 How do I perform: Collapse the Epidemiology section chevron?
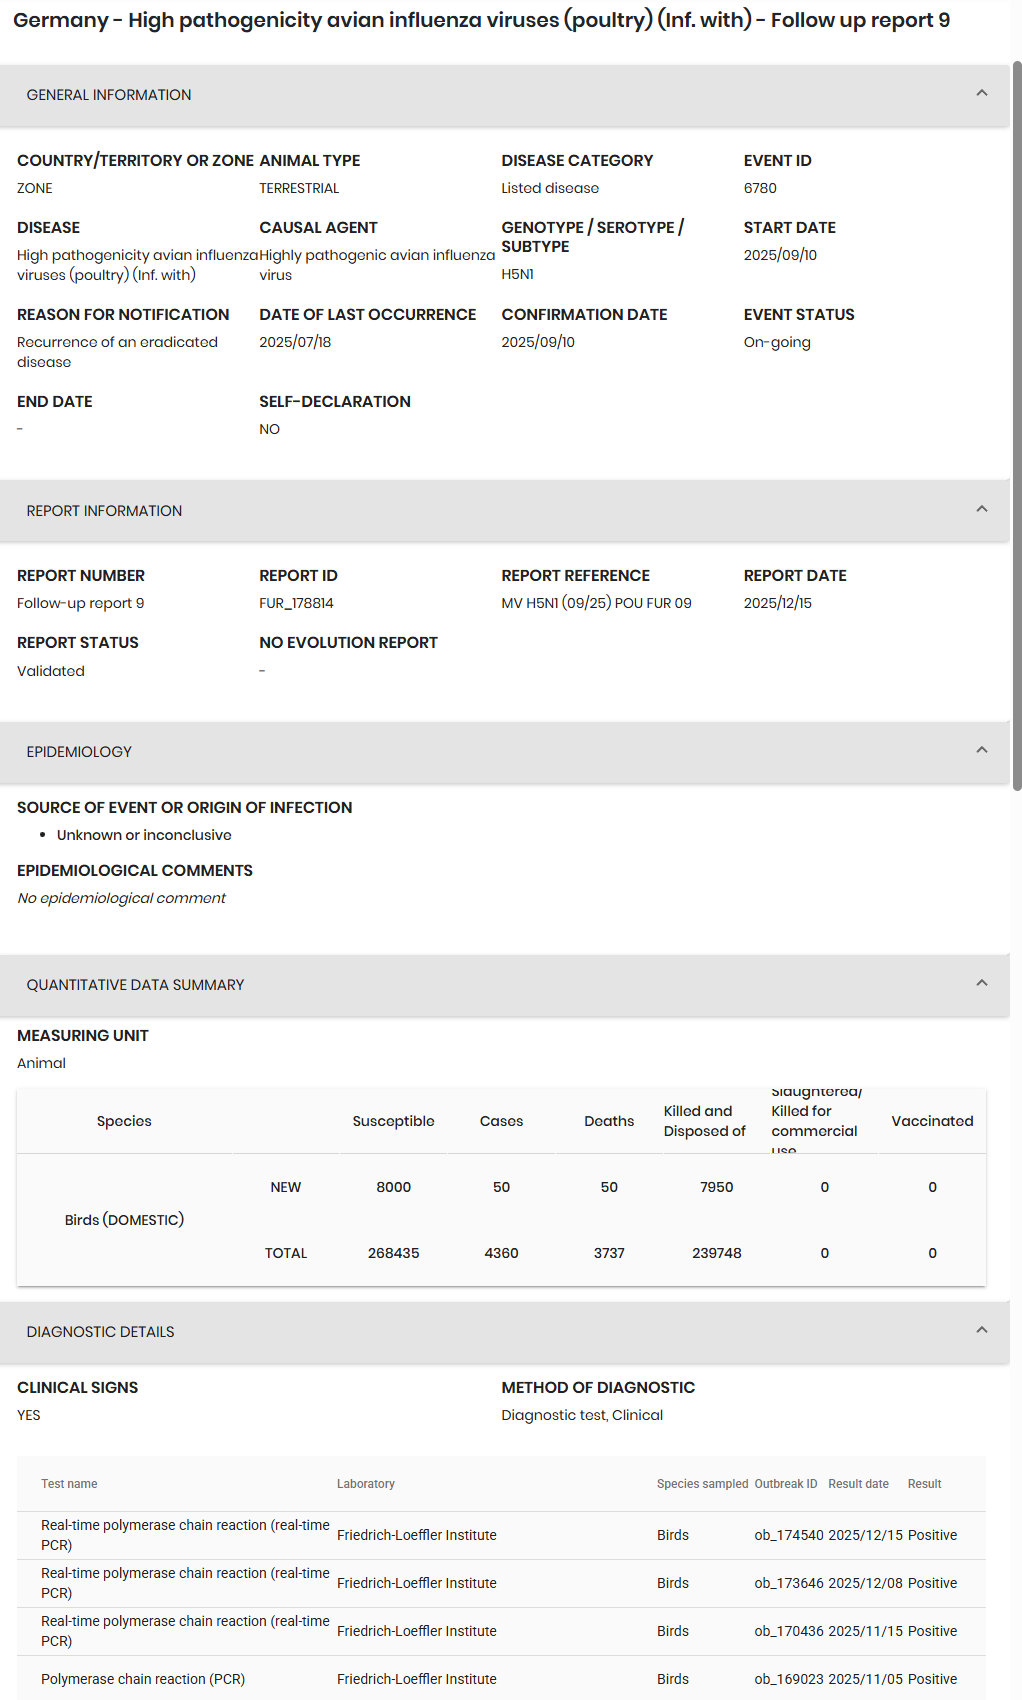(981, 750)
